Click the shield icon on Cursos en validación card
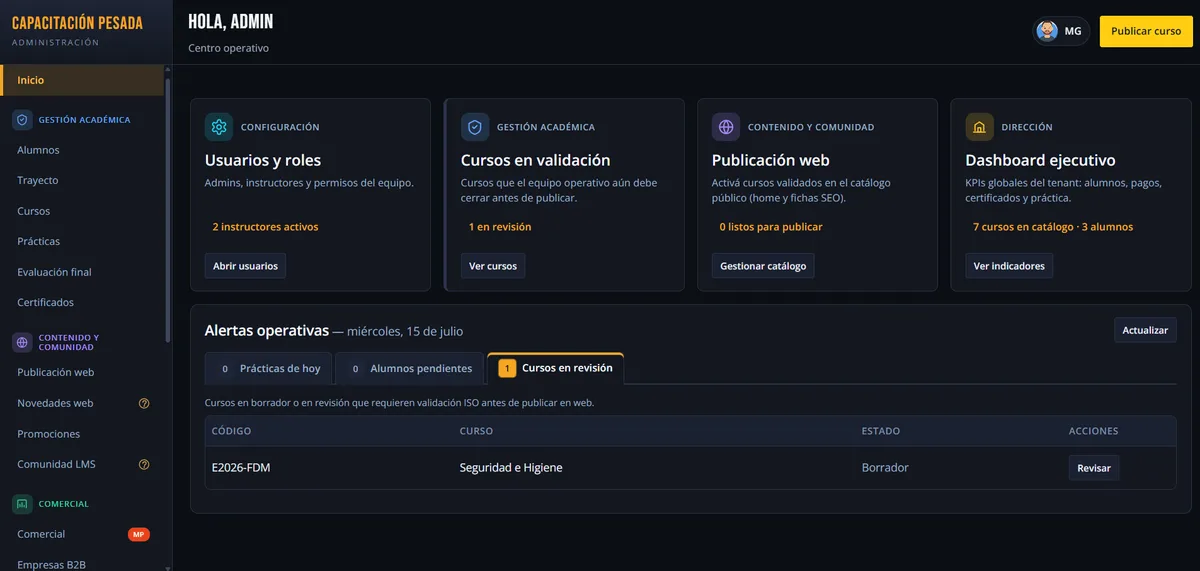The height and width of the screenshot is (571, 1200). [475, 127]
